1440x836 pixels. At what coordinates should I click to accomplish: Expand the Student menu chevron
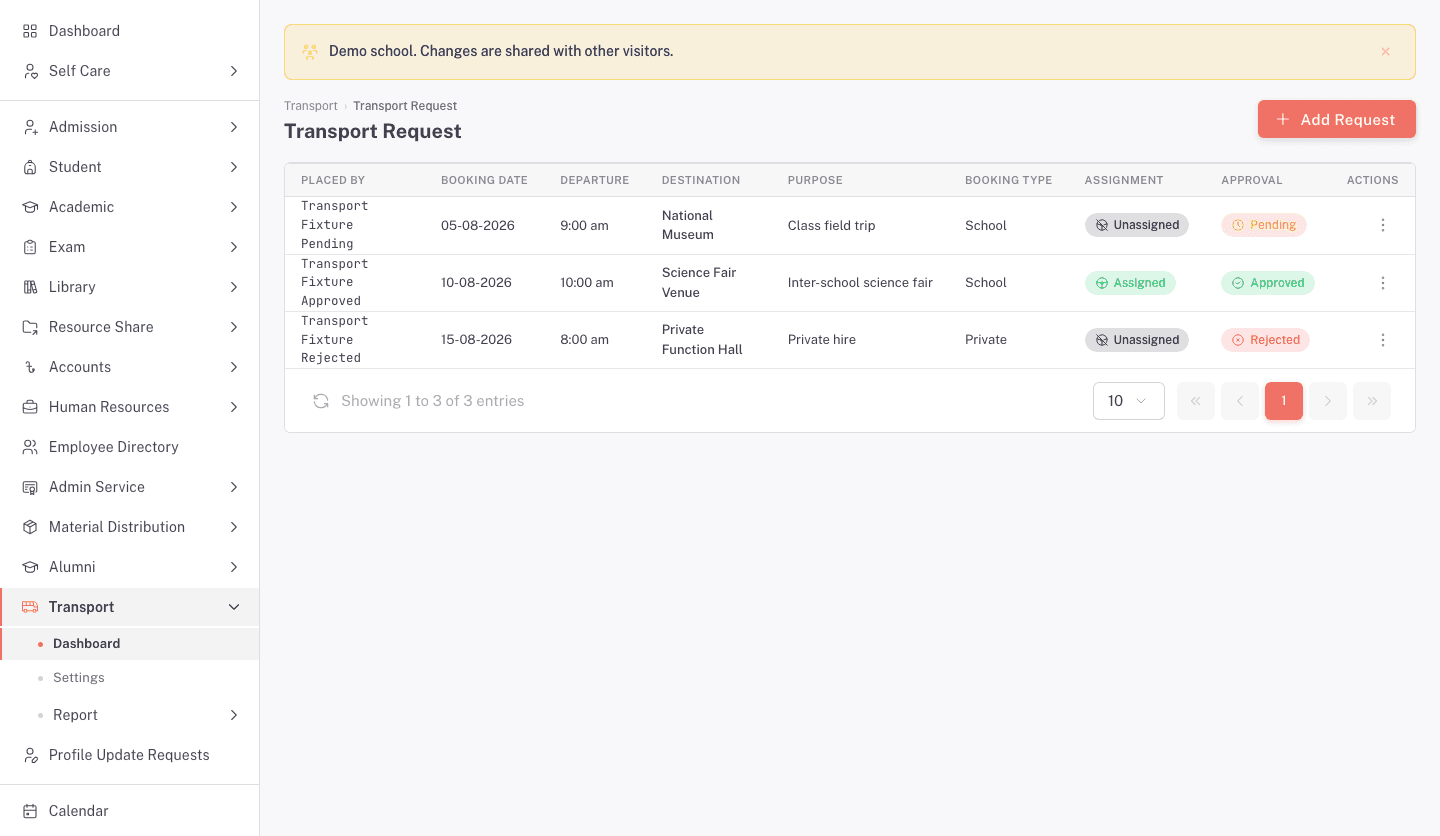coord(234,167)
